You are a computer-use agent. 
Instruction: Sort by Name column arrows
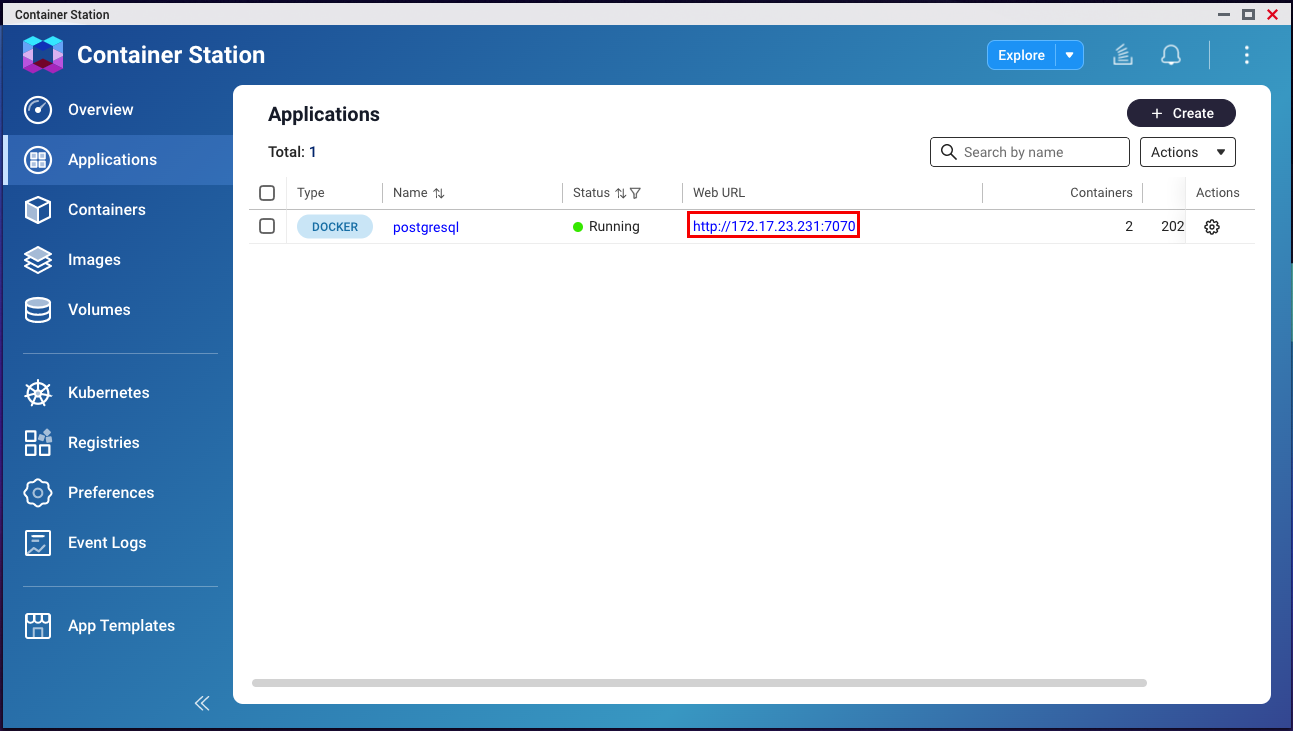pyautogui.click(x=439, y=193)
